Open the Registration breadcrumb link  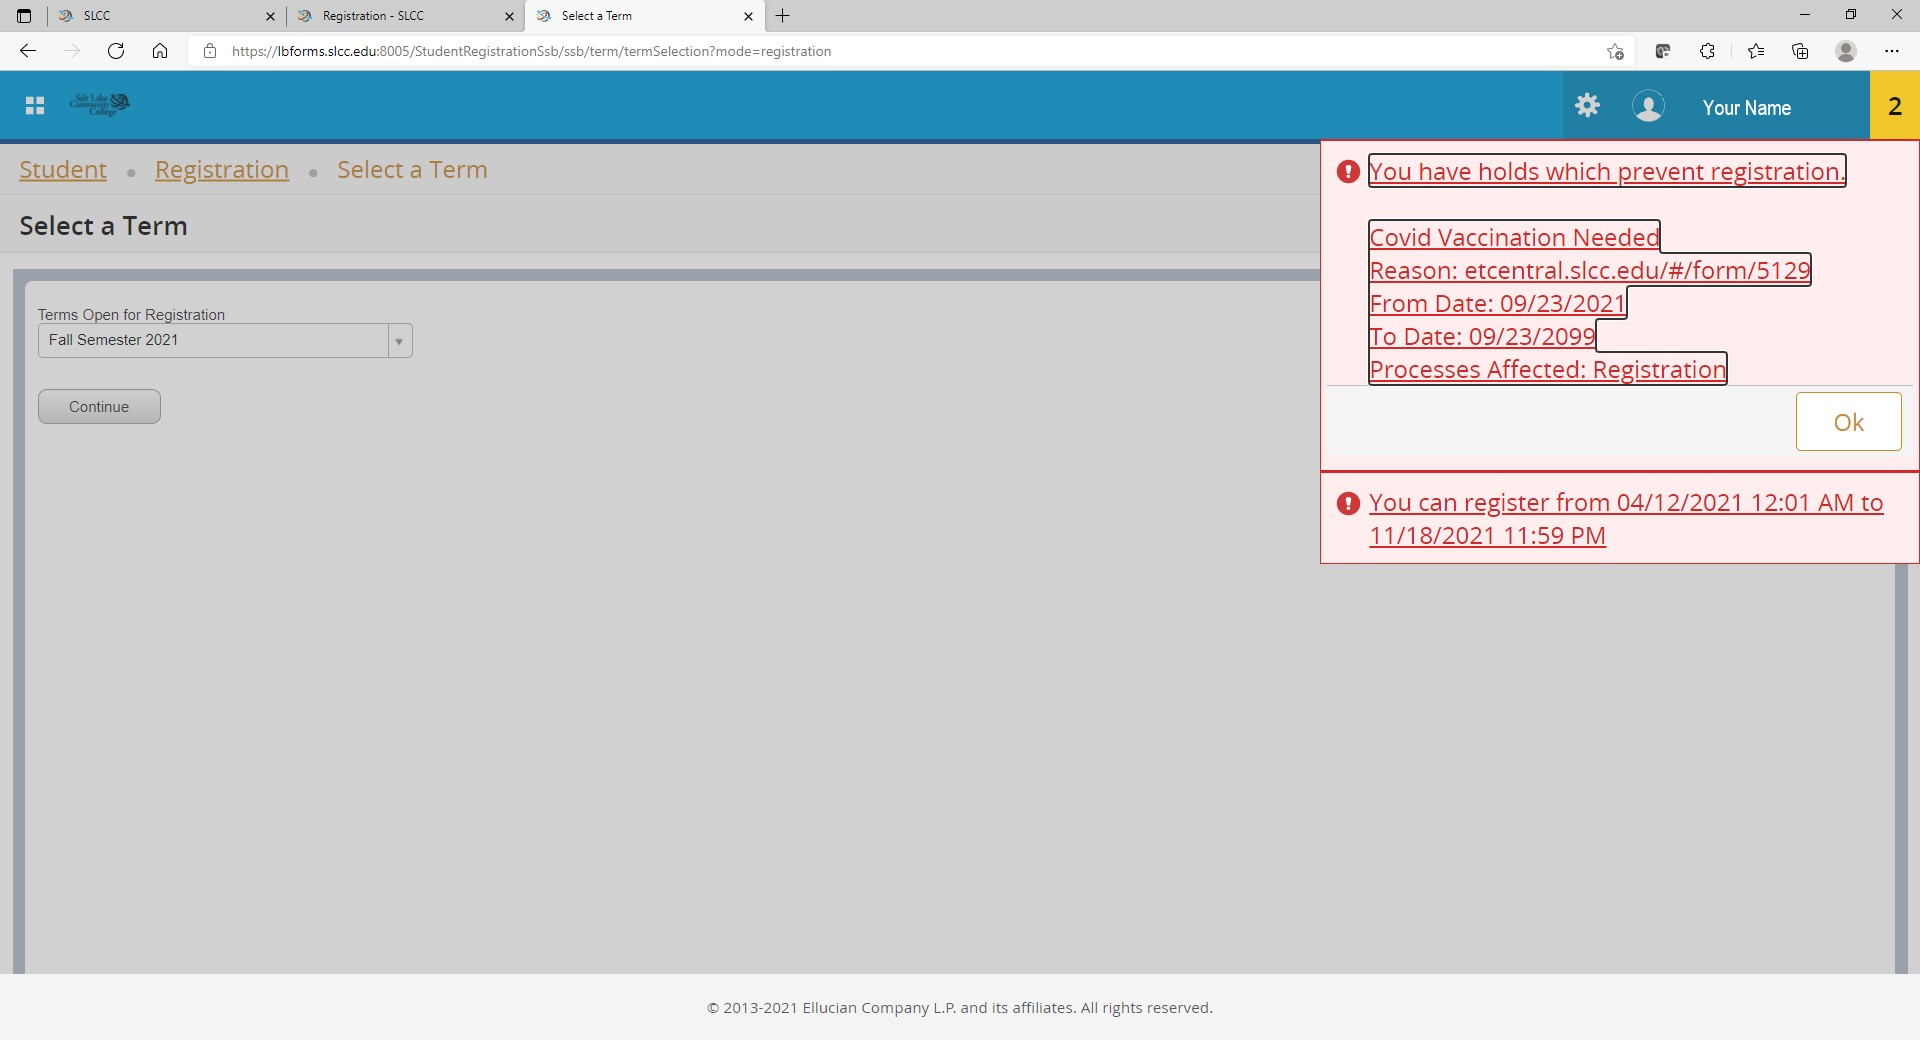(x=222, y=170)
